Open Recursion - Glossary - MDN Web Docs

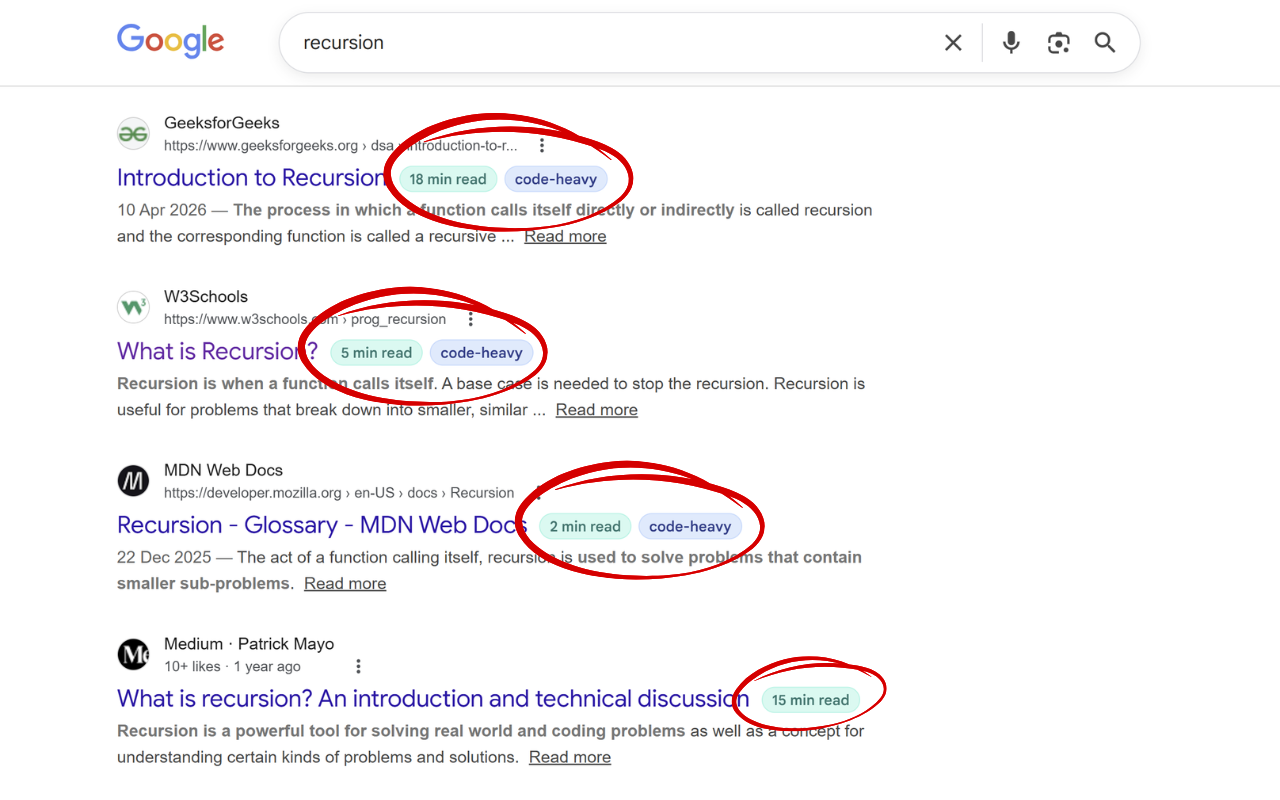[322, 525]
